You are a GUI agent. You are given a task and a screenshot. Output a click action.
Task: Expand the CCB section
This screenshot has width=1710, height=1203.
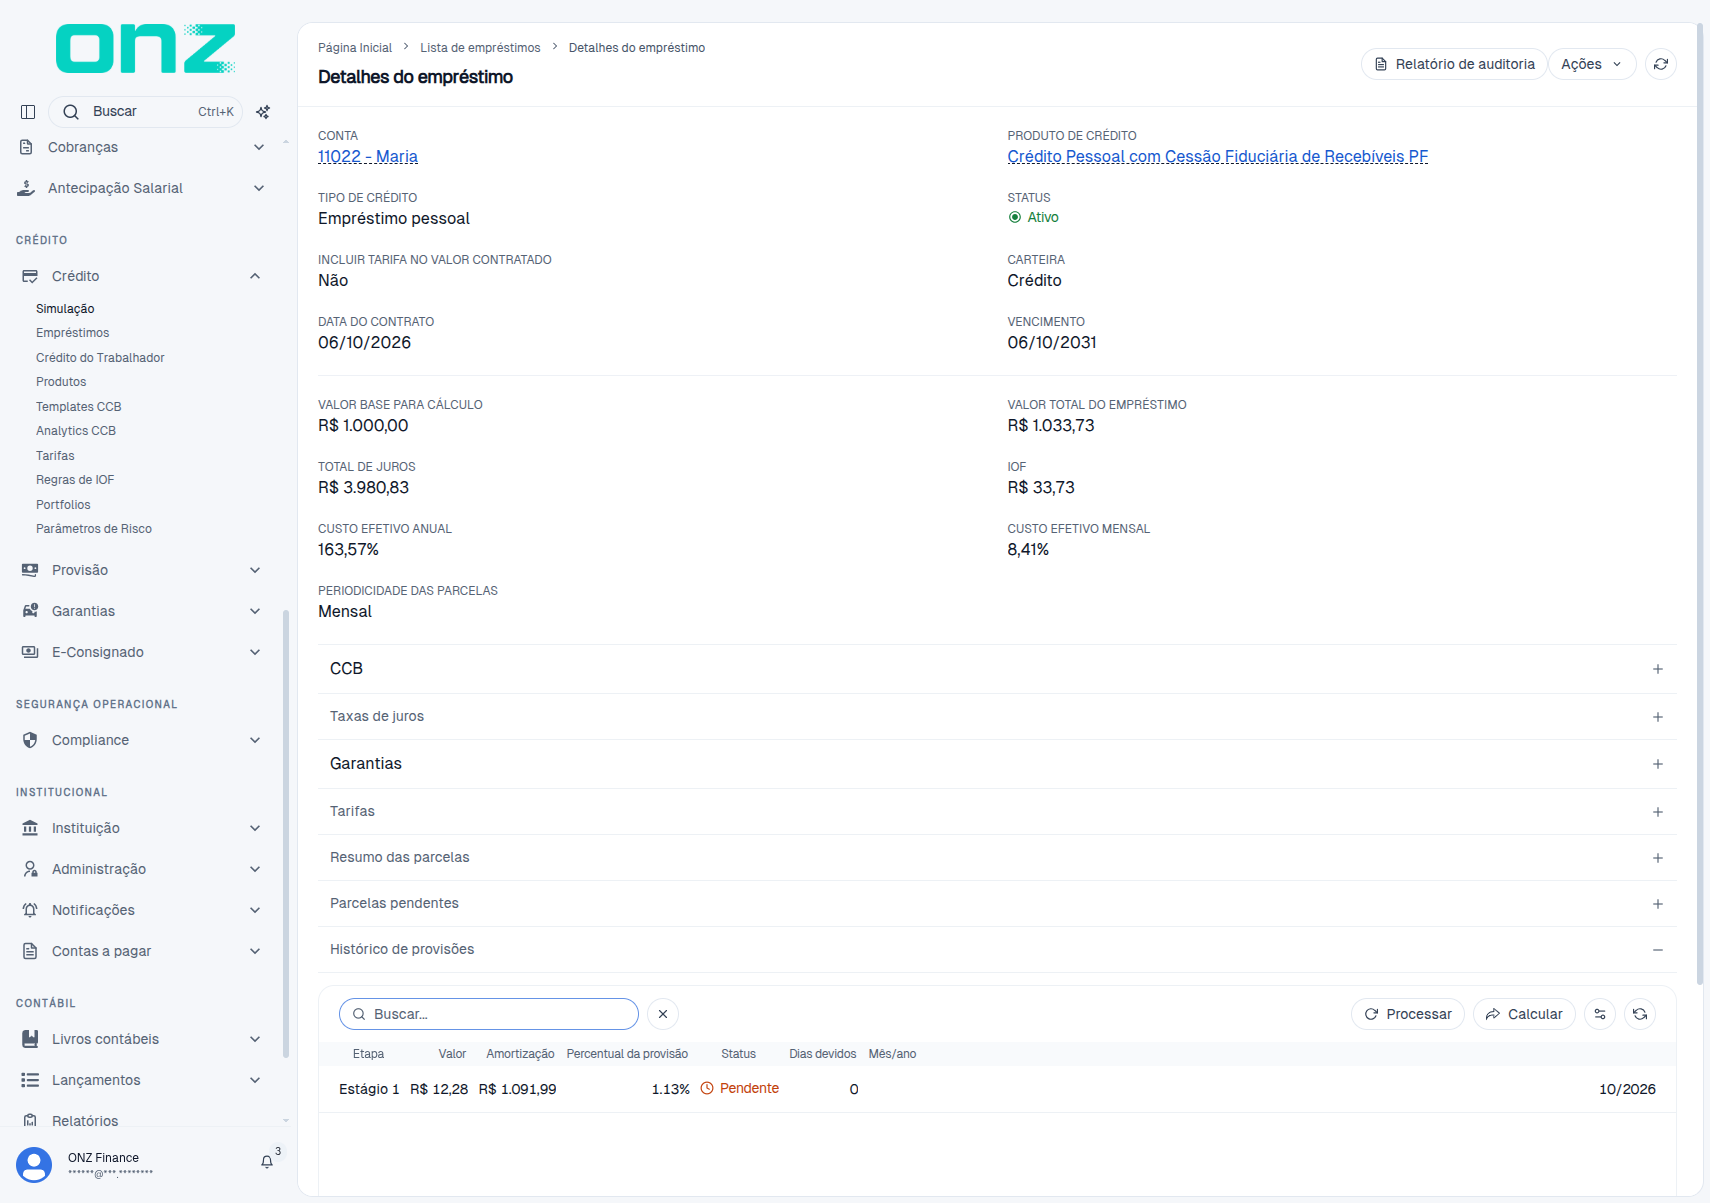tap(997, 669)
